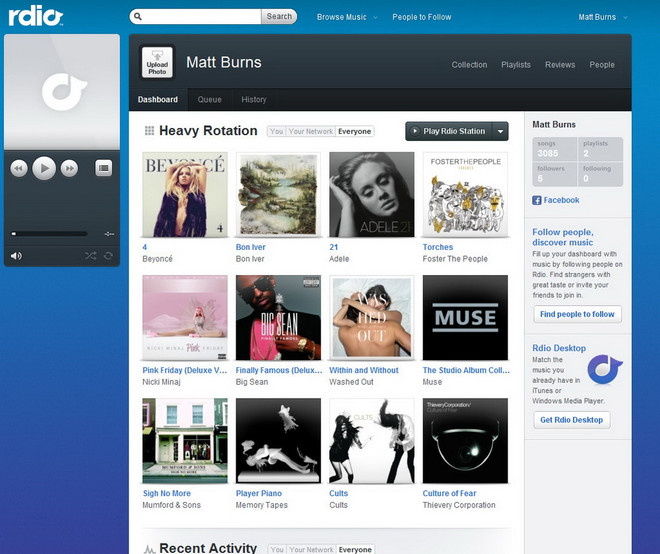Click the Recent Activity pulse icon
The height and width of the screenshot is (554, 660).
pos(149,549)
